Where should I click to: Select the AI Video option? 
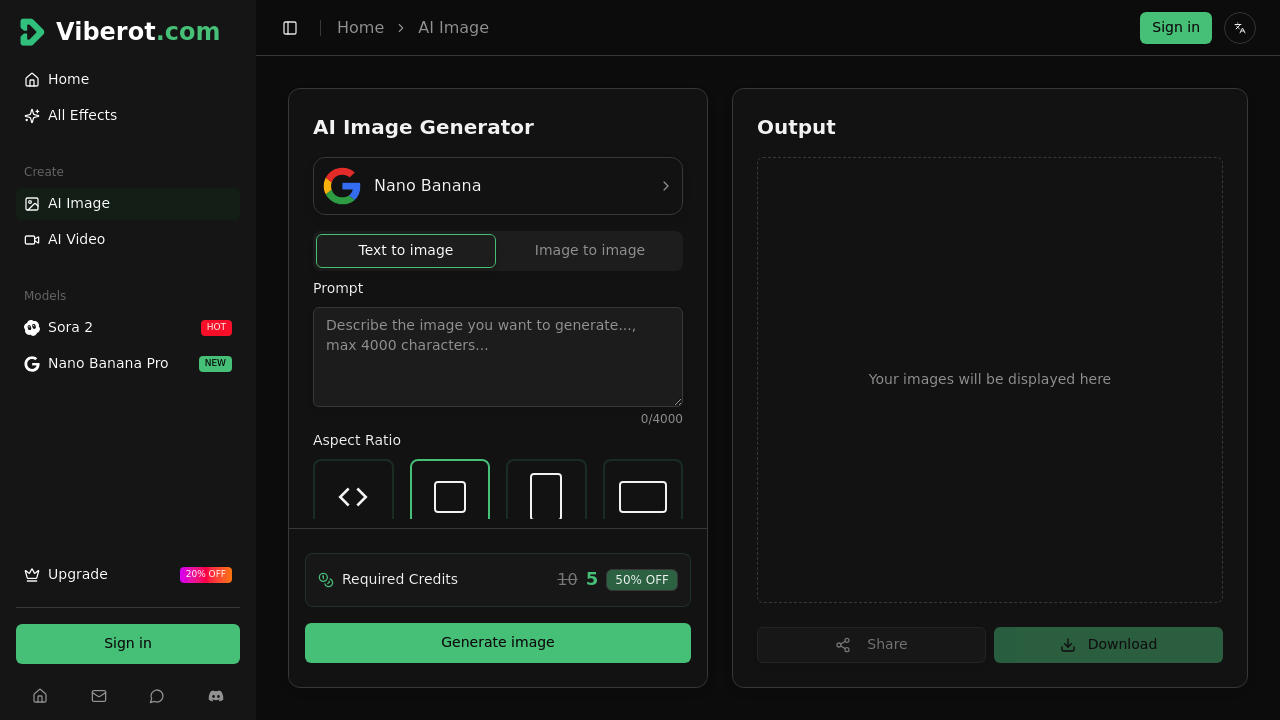76,239
